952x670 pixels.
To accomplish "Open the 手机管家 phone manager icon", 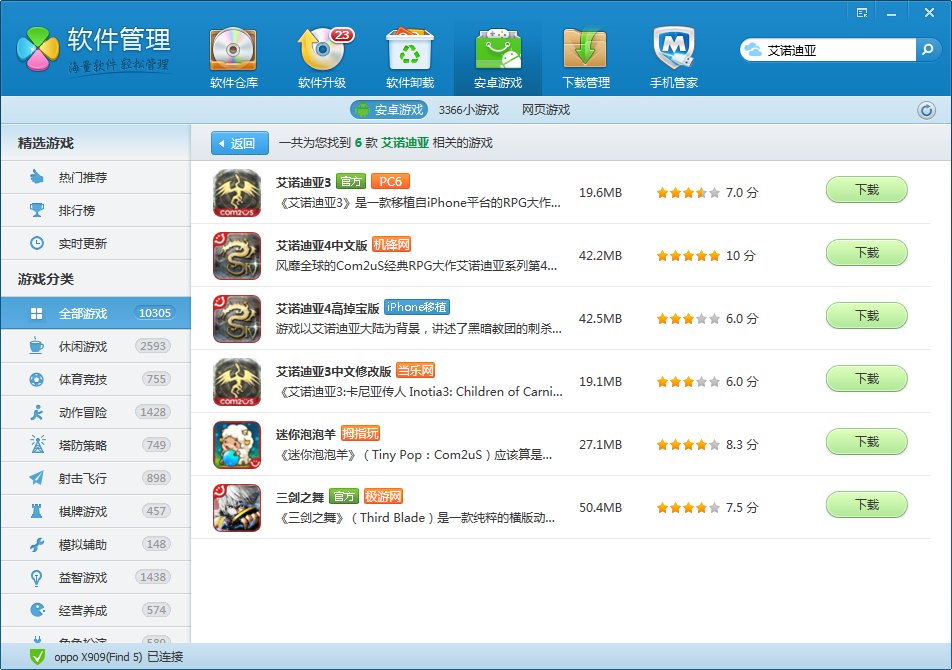I will (x=674, y=58).
